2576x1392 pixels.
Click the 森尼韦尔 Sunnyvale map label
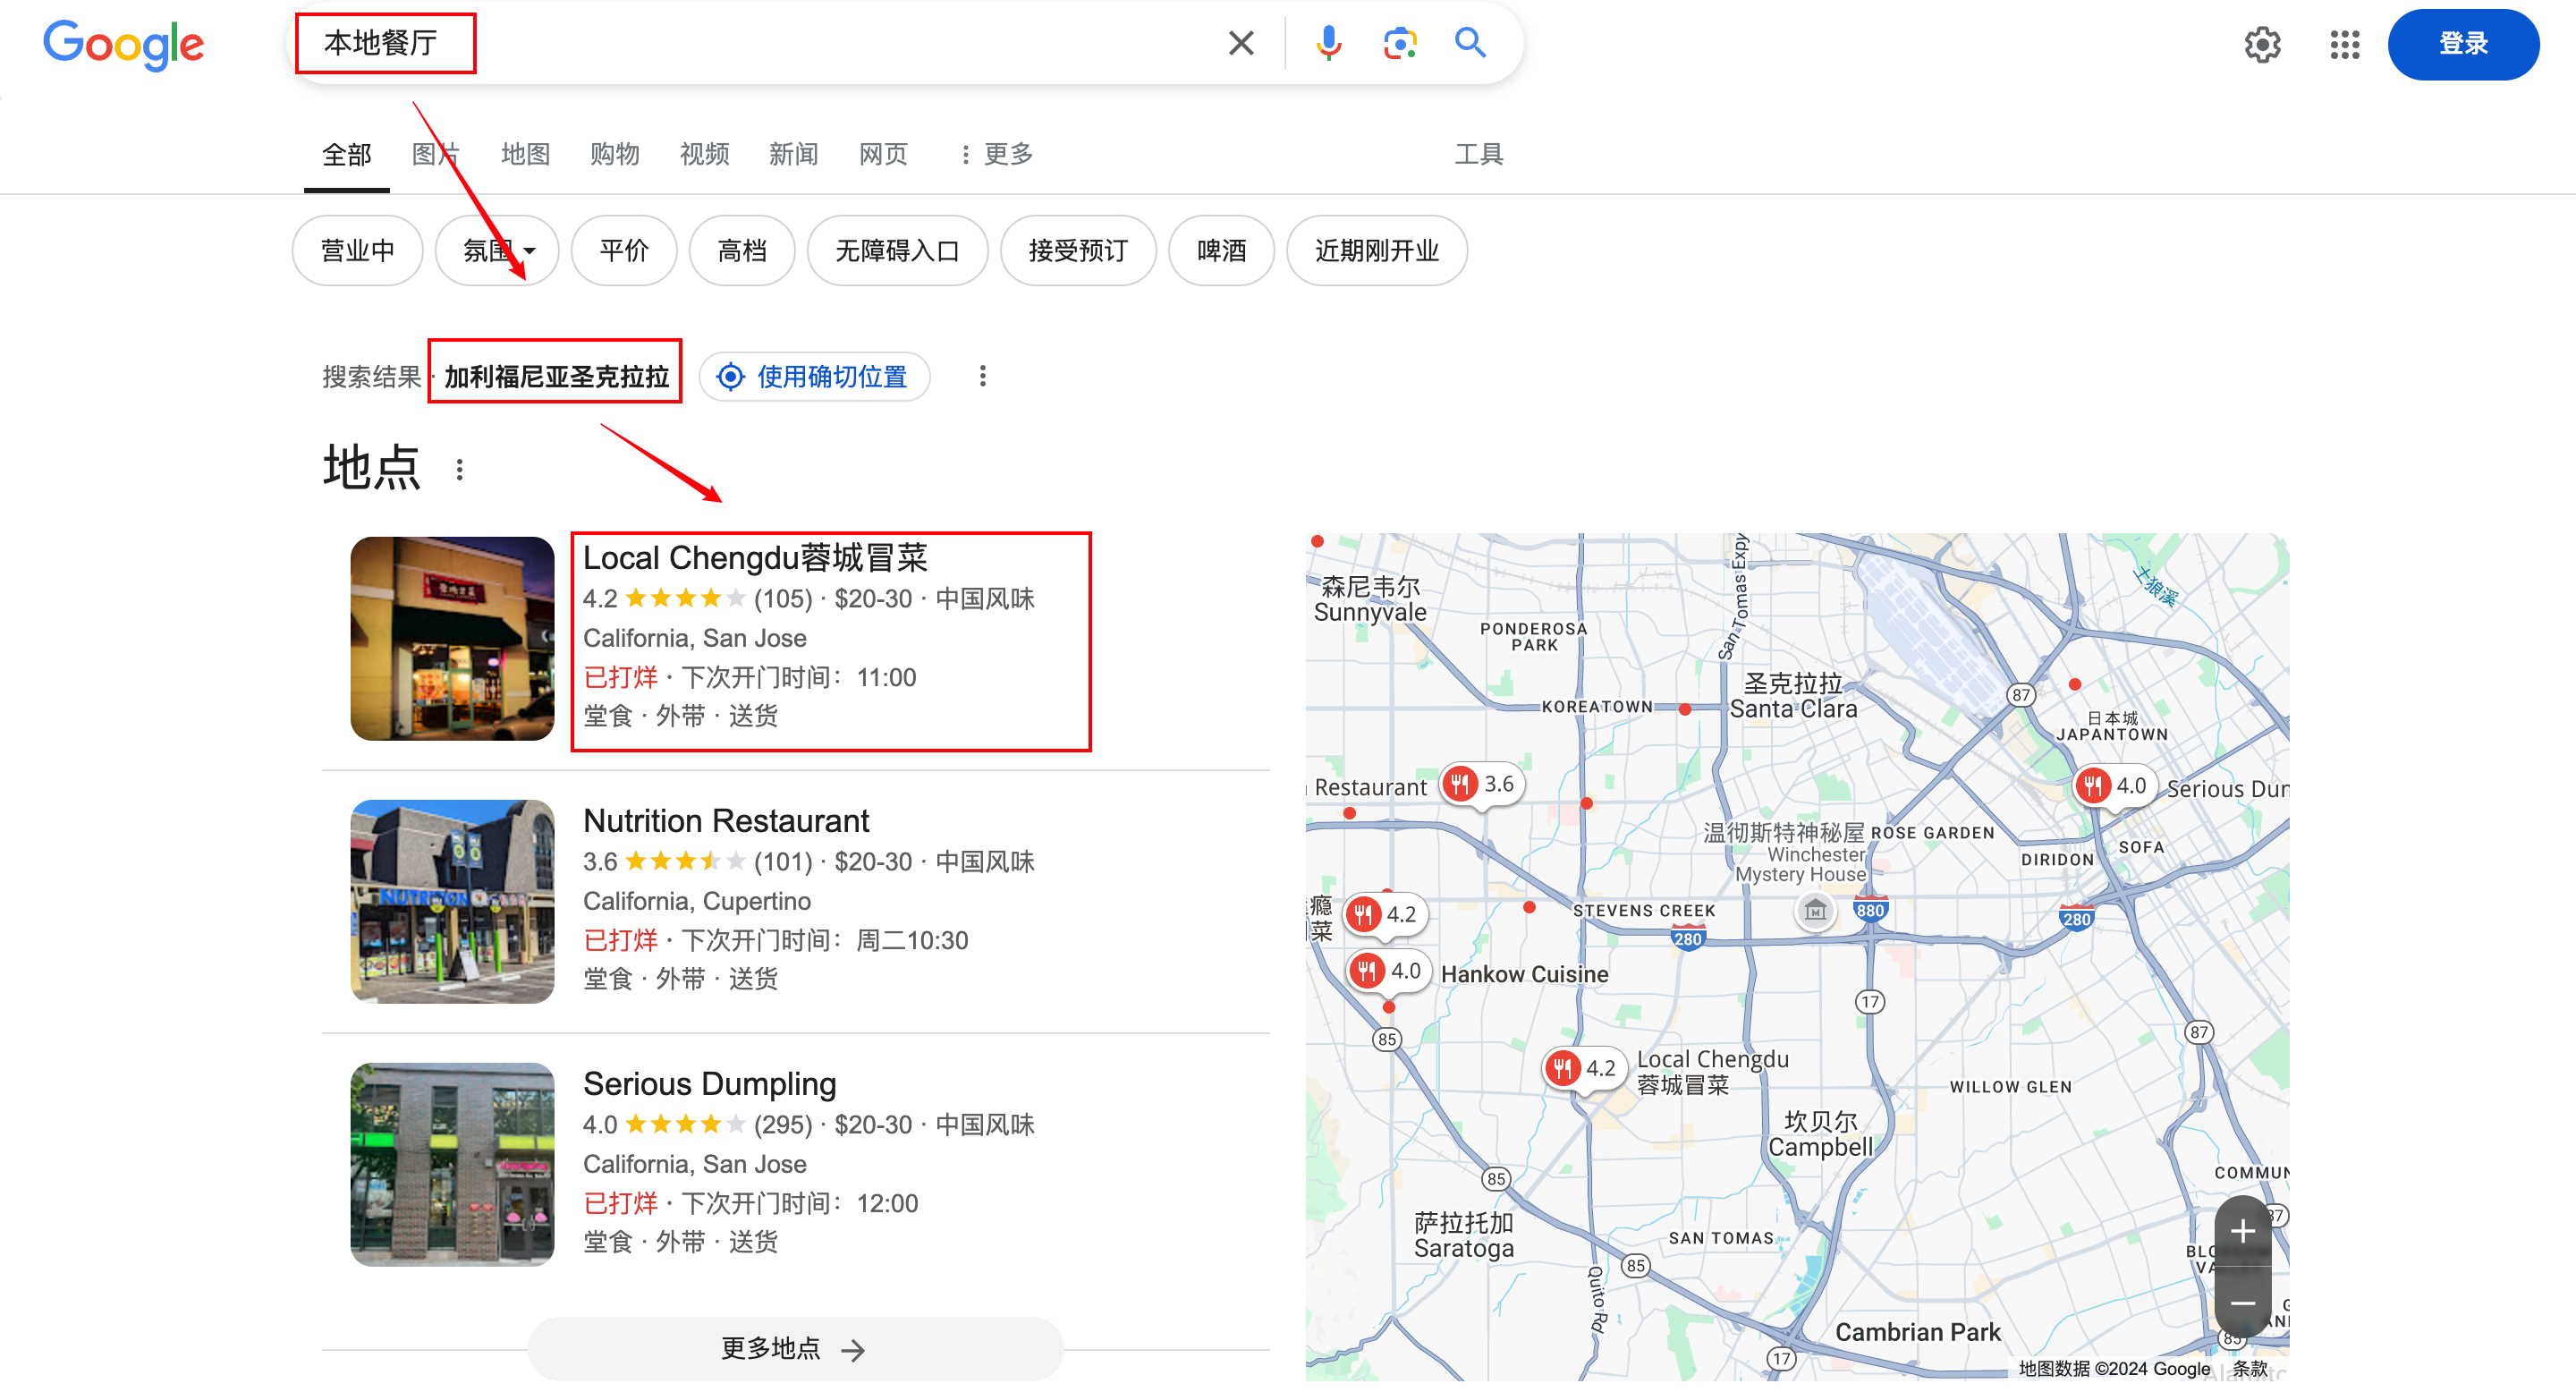[x=1370, y=599]
